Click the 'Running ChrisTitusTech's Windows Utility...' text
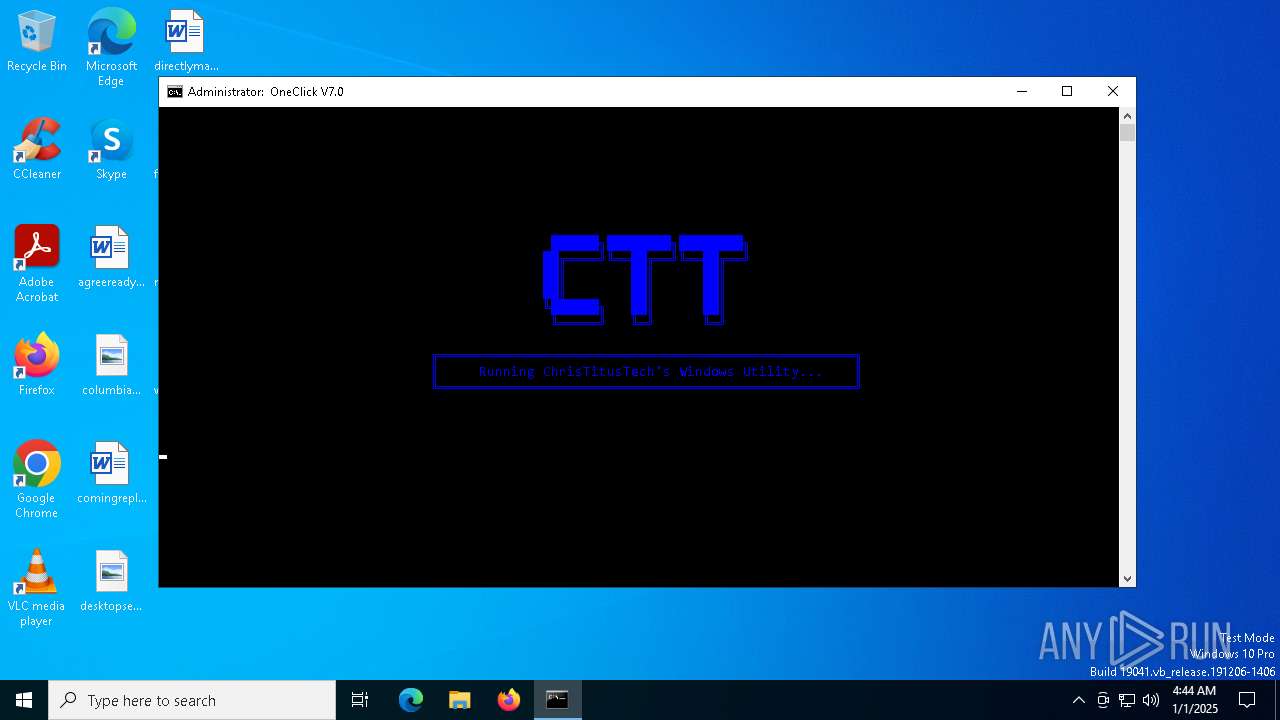Screen dimensions: 1280x720 click(x=650, y=372)
